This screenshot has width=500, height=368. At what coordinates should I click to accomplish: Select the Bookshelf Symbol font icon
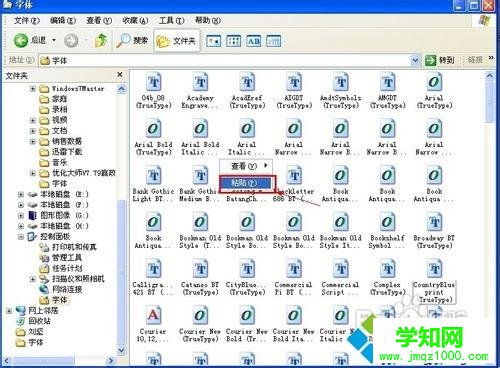tap(387, 222)
